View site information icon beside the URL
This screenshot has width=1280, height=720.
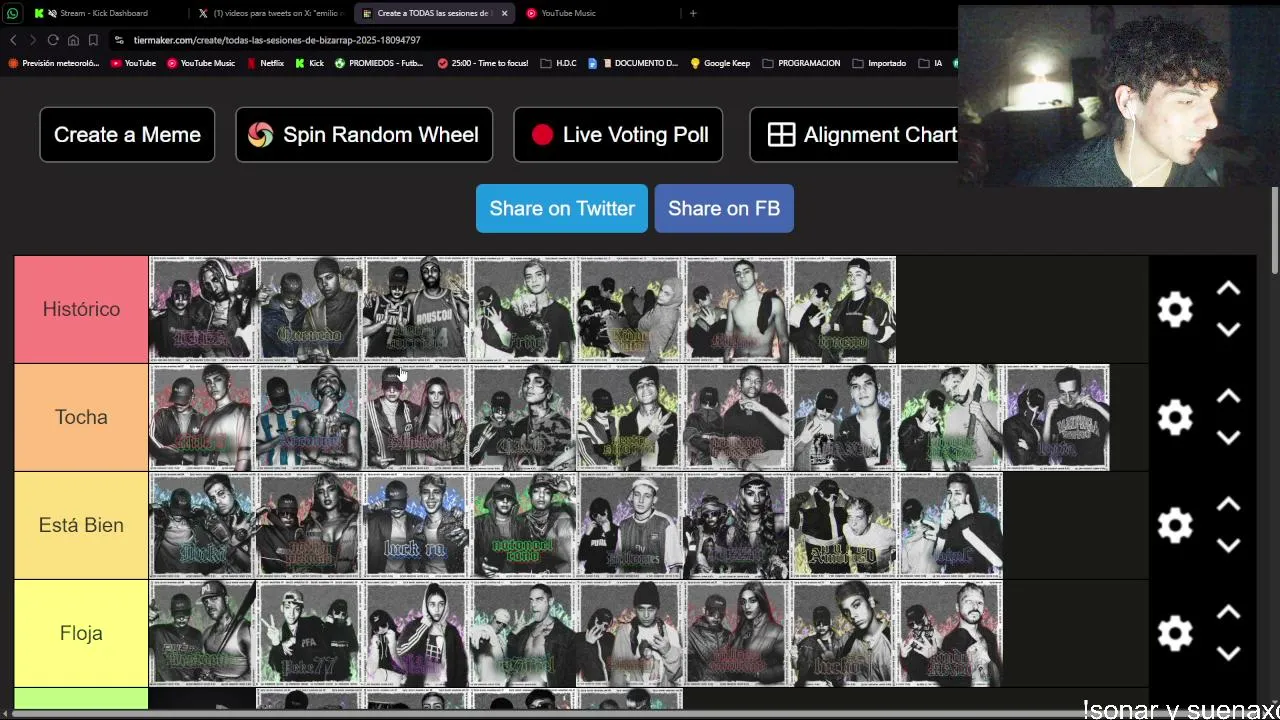pos(120,40)
